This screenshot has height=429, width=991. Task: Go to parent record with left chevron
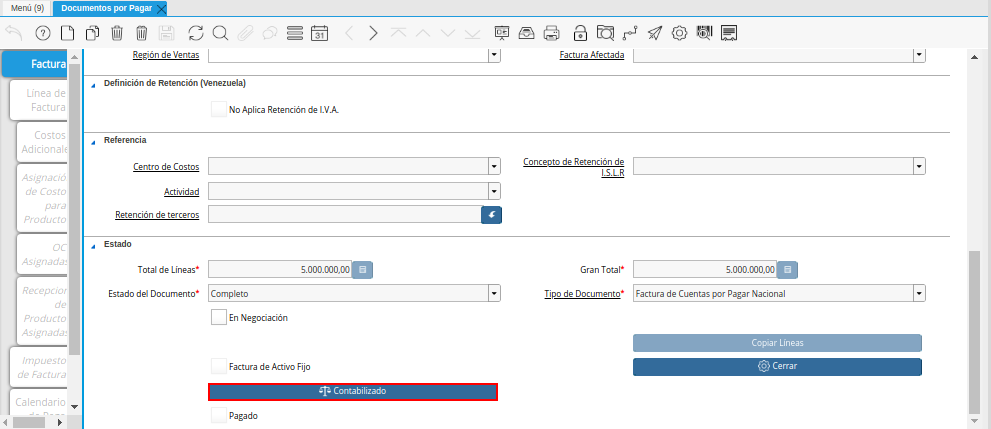[350, 33]
